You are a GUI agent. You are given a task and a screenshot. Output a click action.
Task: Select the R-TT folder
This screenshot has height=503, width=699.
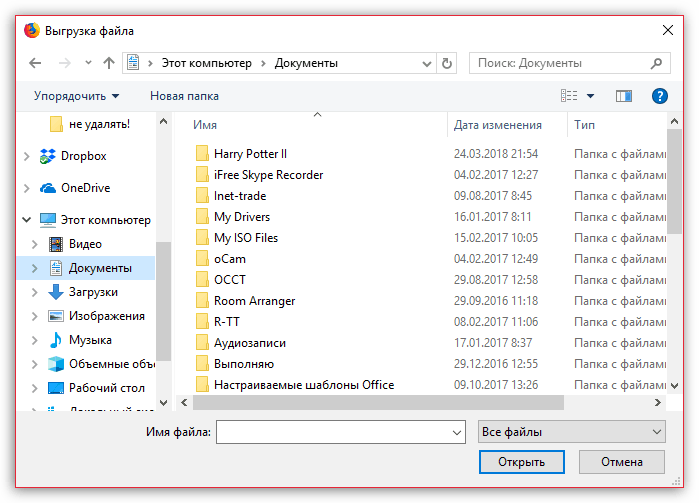click(x=218, y=322)
